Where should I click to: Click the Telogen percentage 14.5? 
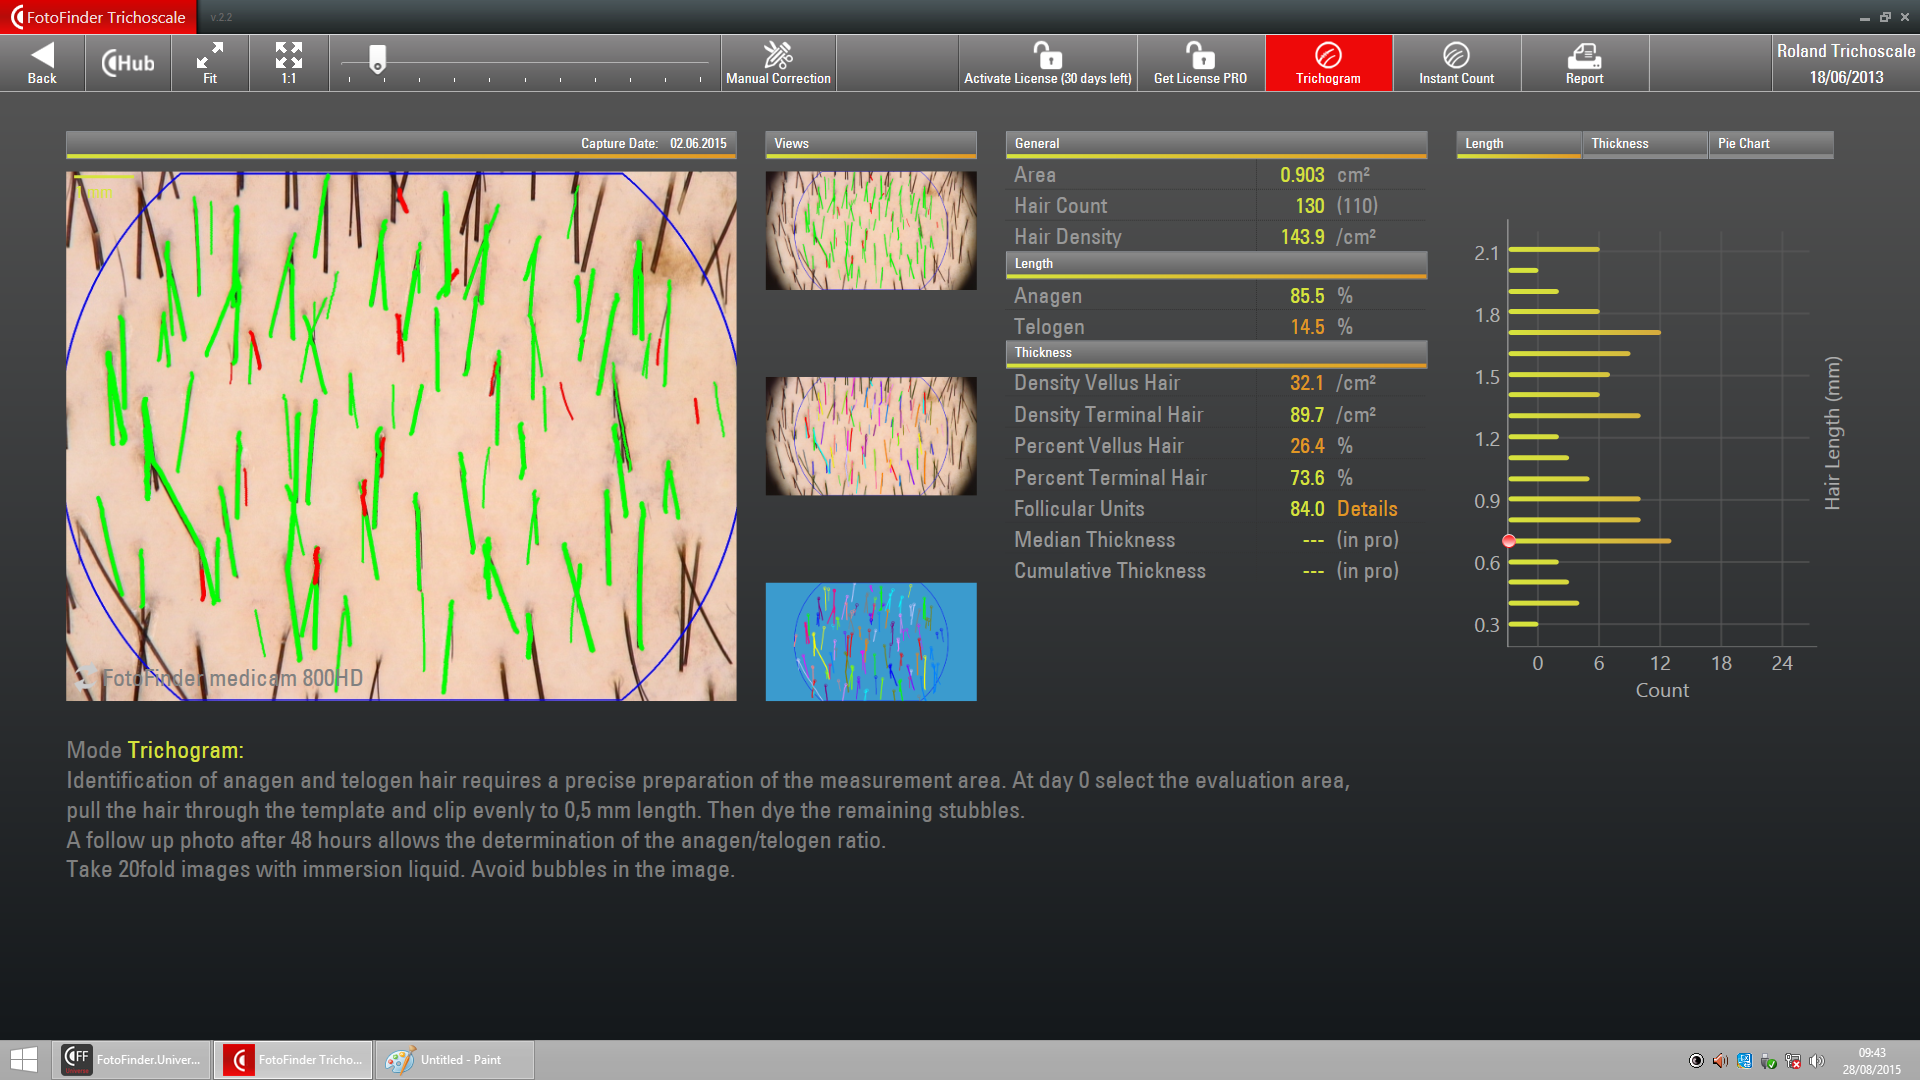(x=1307, y=327)
